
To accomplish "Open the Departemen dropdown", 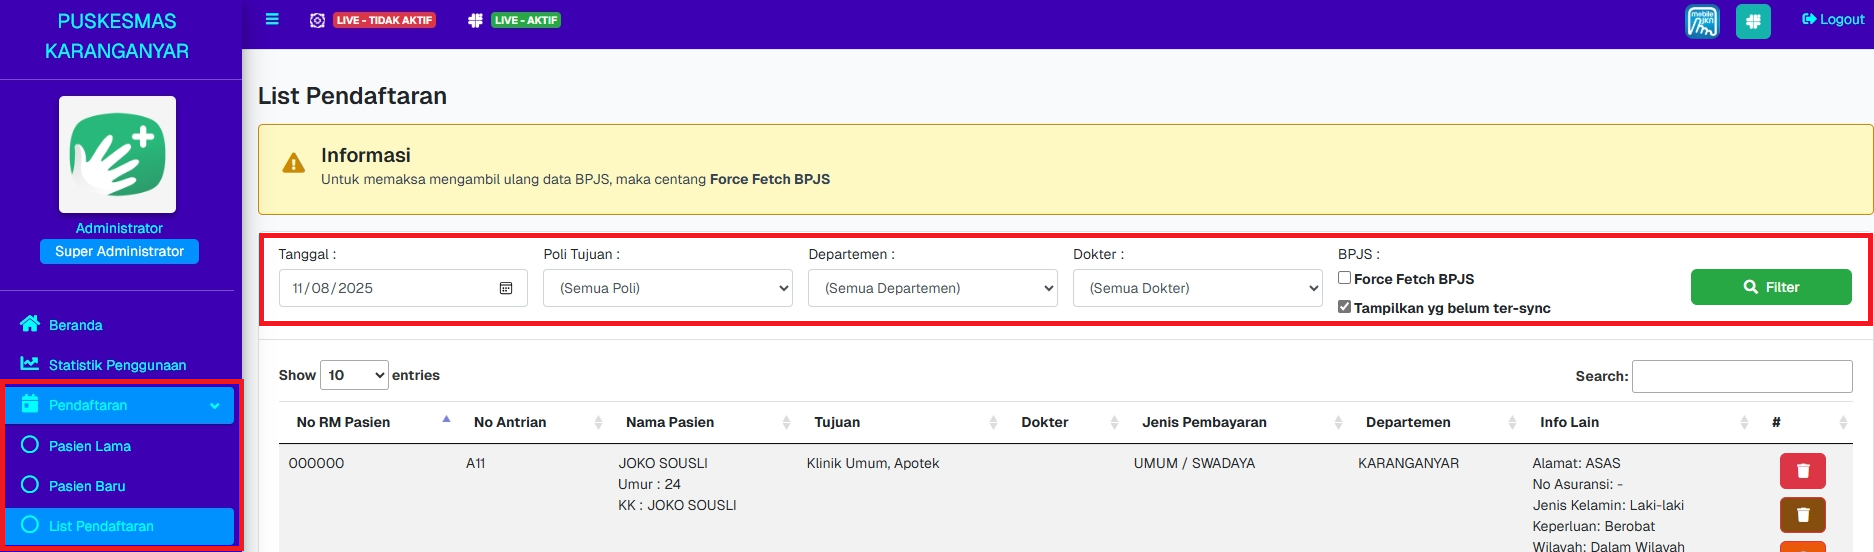I will point(932,288).
